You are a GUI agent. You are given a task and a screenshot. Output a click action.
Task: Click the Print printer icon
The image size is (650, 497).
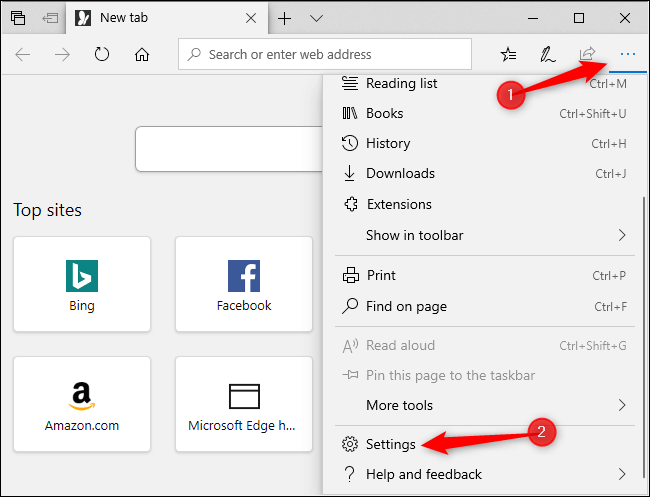coord(351,275)
